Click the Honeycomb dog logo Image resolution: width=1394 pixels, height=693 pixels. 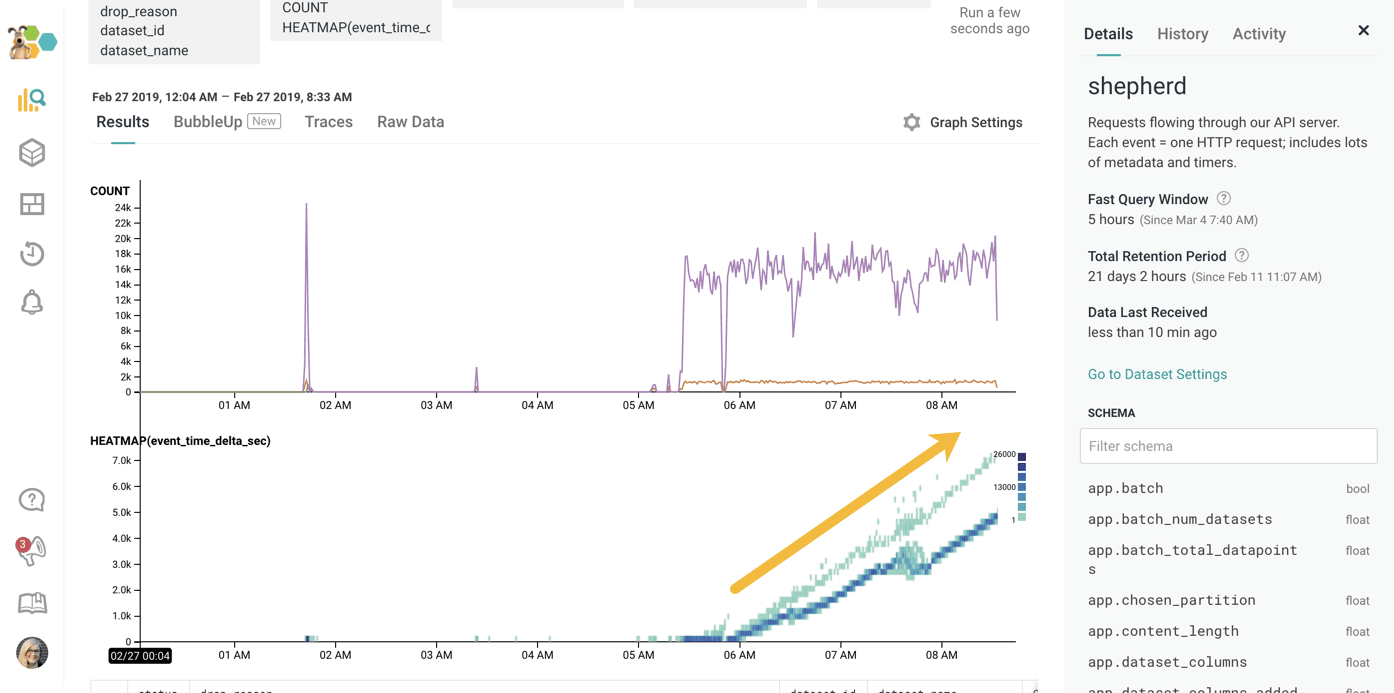[32, 42]
